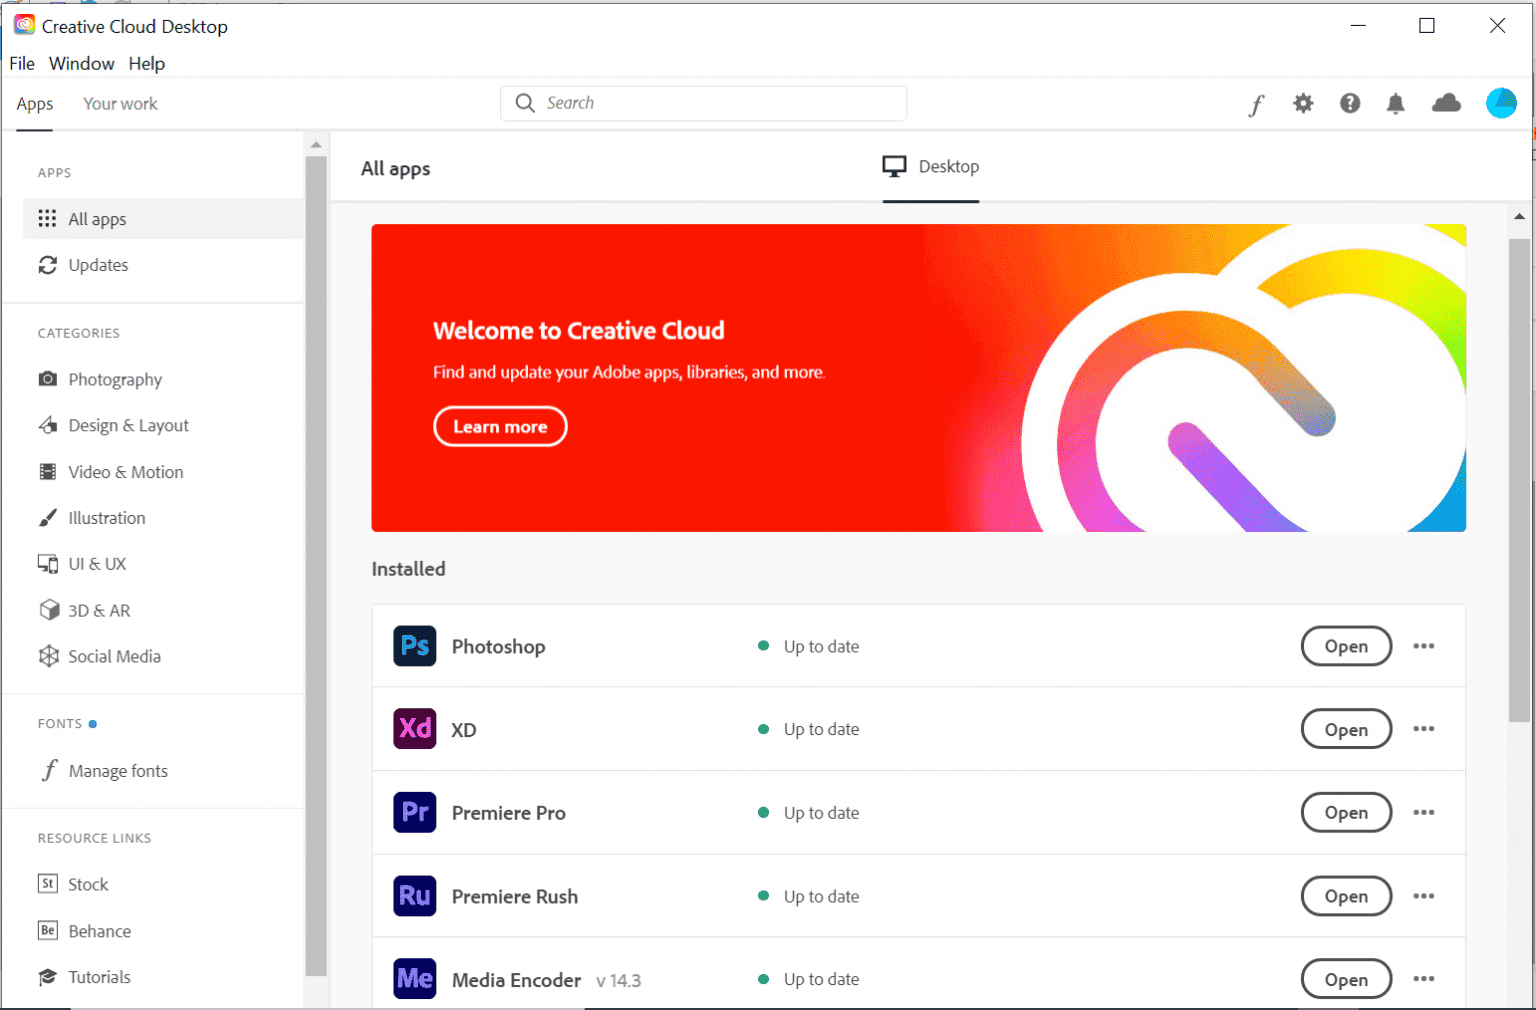The width and height of the screenshot is (1536, 1010).
Task: Check the cloud sync status icon
Action: pyautogui.click(x=1446, y=103)
